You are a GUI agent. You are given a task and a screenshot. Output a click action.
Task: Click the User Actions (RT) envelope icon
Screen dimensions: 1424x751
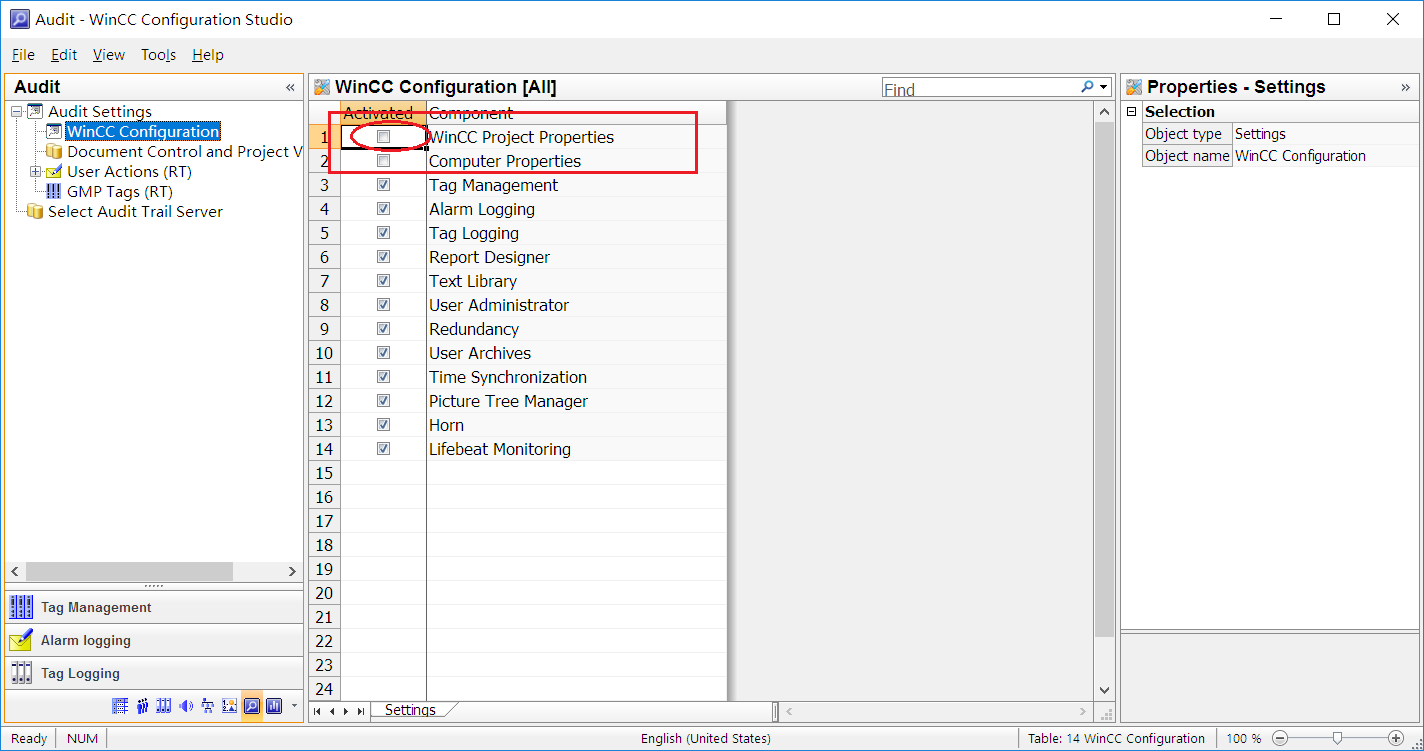click(x=54, y=171)
